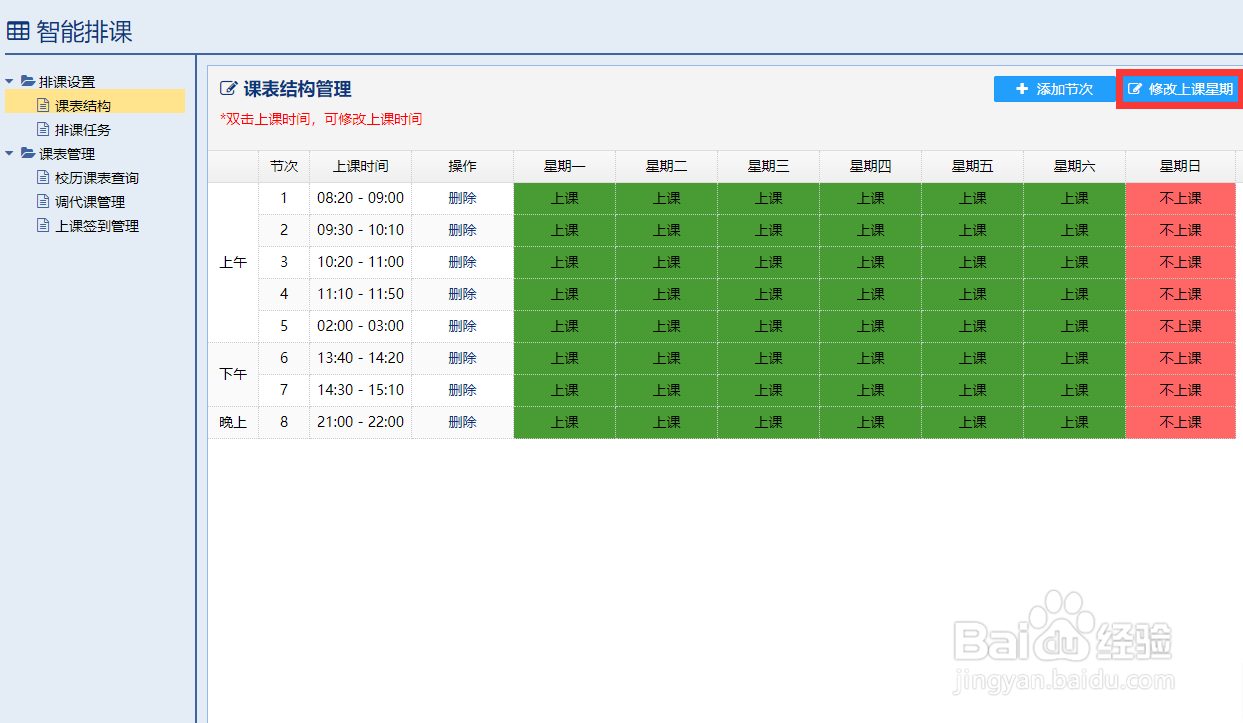Click the document icon beside 调代课管理

(43, 201)
